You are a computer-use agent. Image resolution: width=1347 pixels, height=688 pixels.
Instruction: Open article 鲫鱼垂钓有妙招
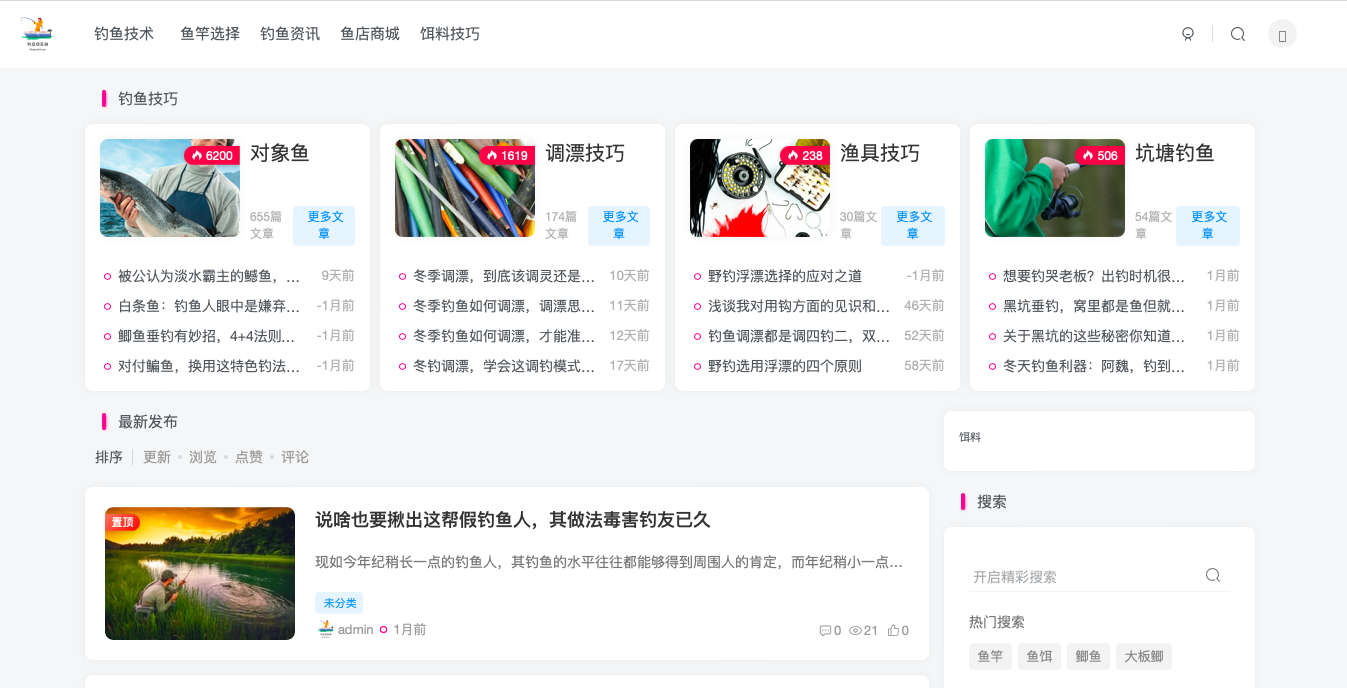tap(207, 336)
